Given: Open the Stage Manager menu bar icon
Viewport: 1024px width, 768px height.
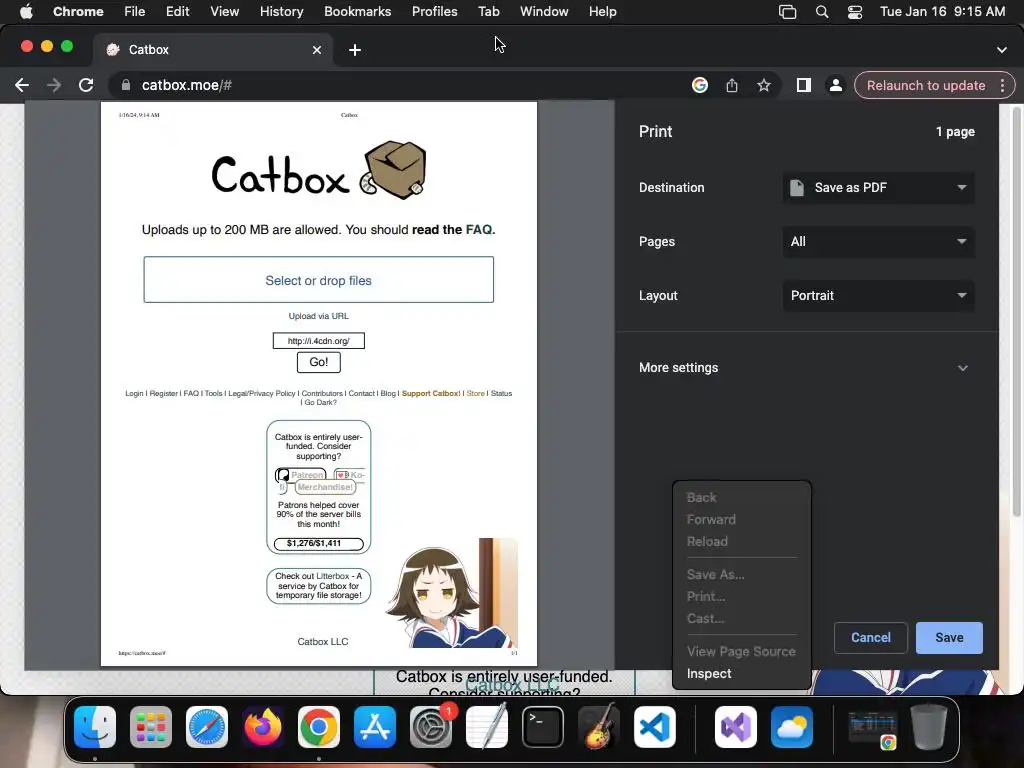Looking at the screenshot, I should 788,12.
